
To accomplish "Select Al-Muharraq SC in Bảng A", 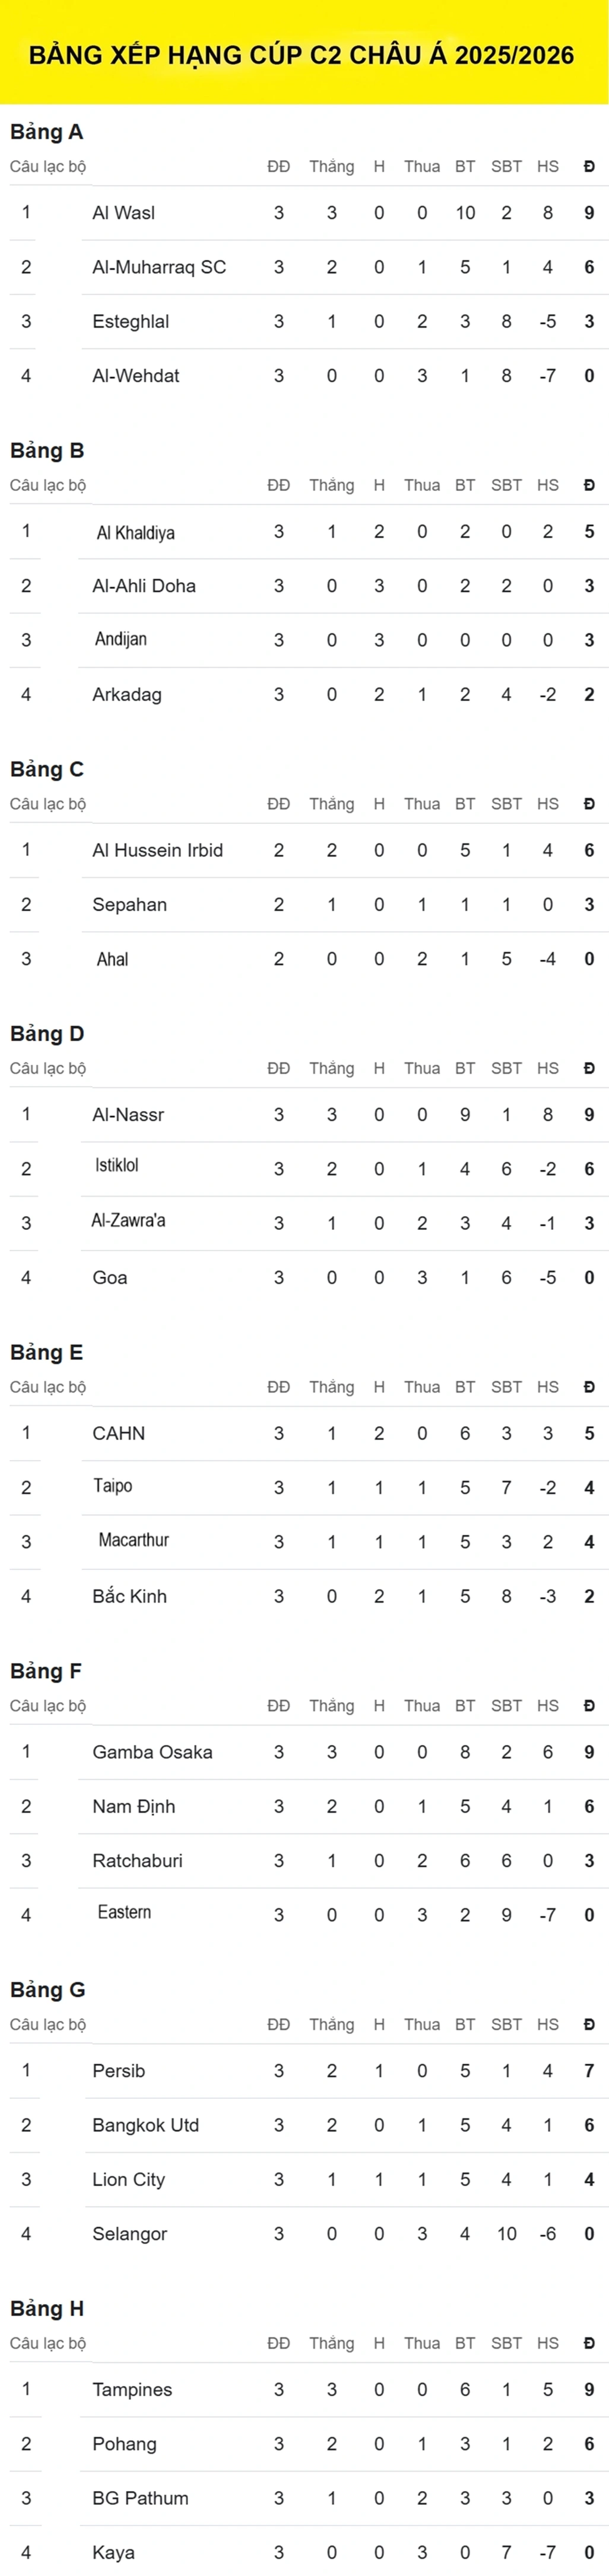I will point(159,267).
